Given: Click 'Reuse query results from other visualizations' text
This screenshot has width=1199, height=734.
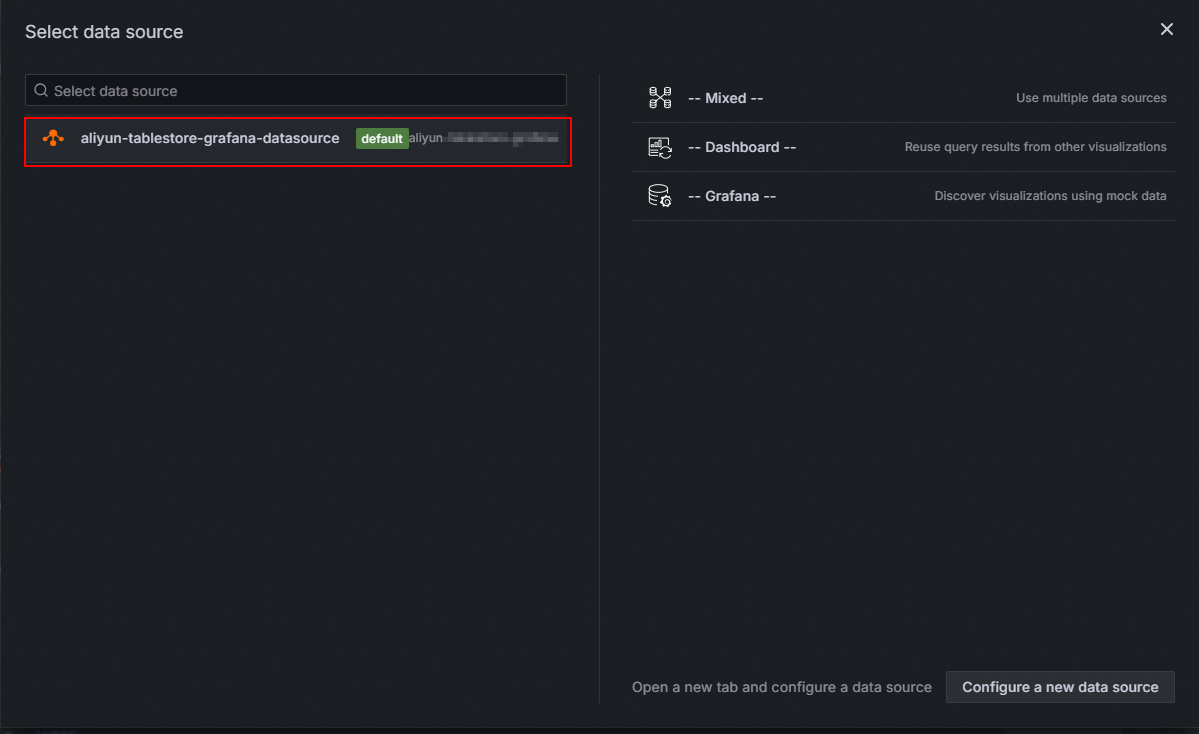Looking at the screenshot, I should coord(1035,147).
